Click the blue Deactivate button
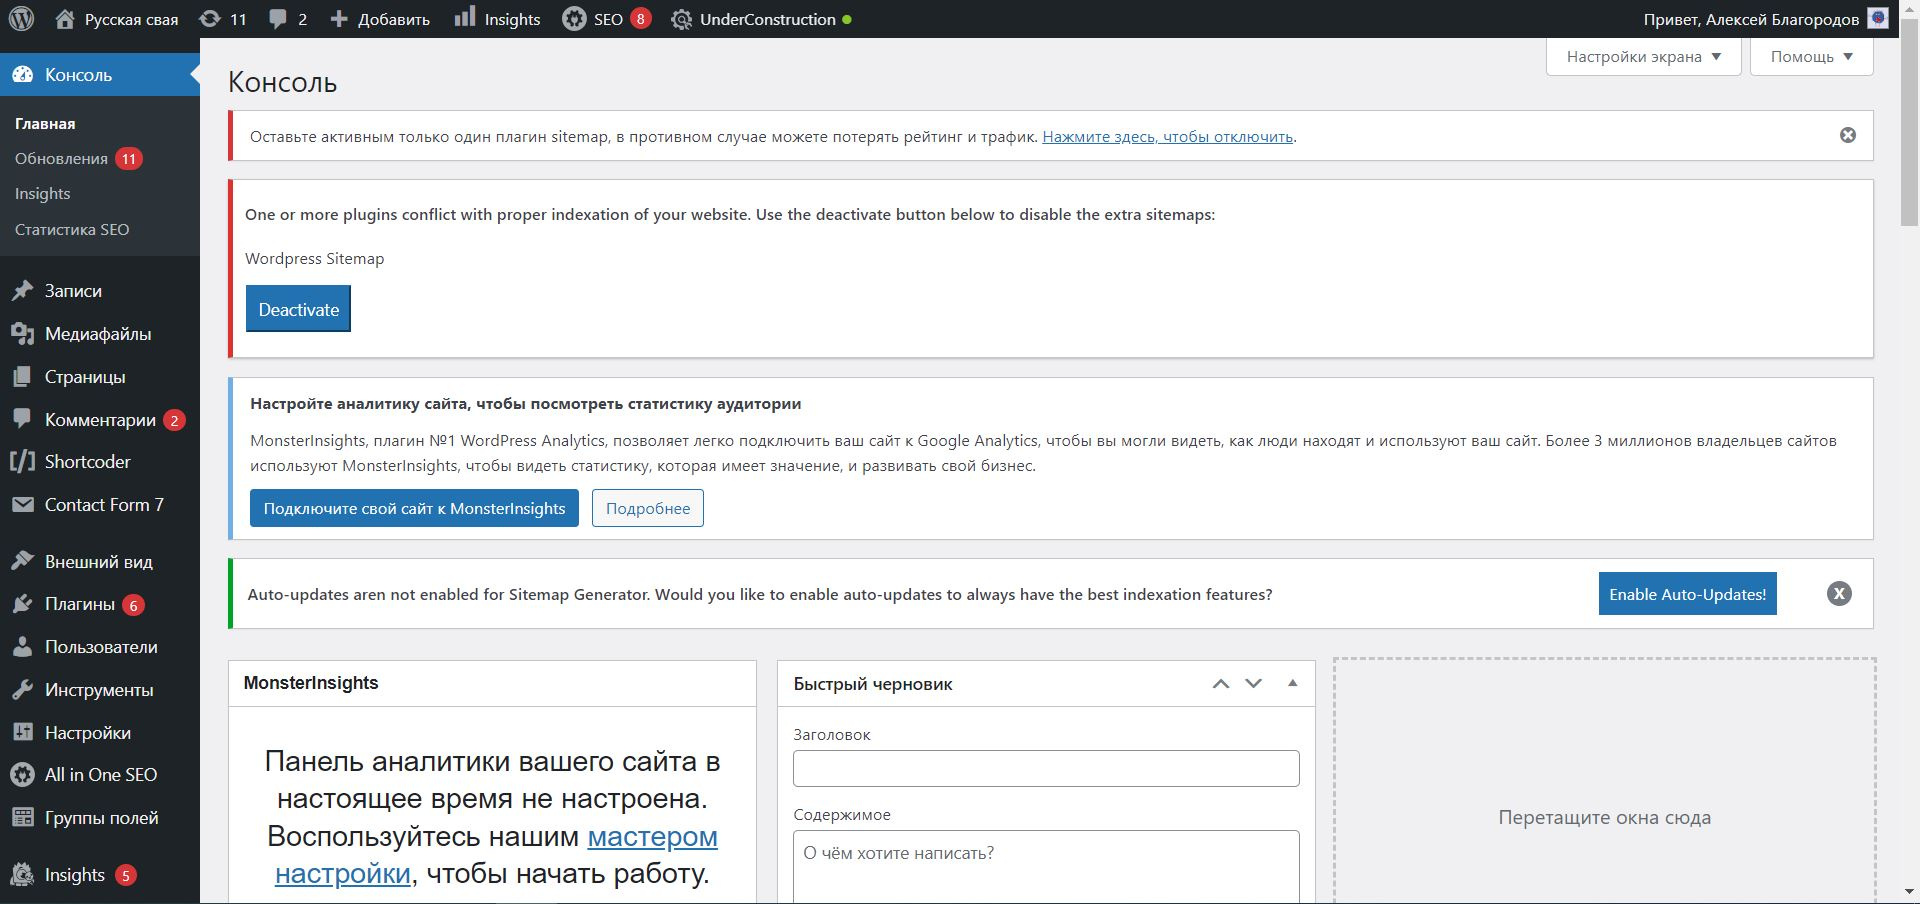 tap(298, 309)
